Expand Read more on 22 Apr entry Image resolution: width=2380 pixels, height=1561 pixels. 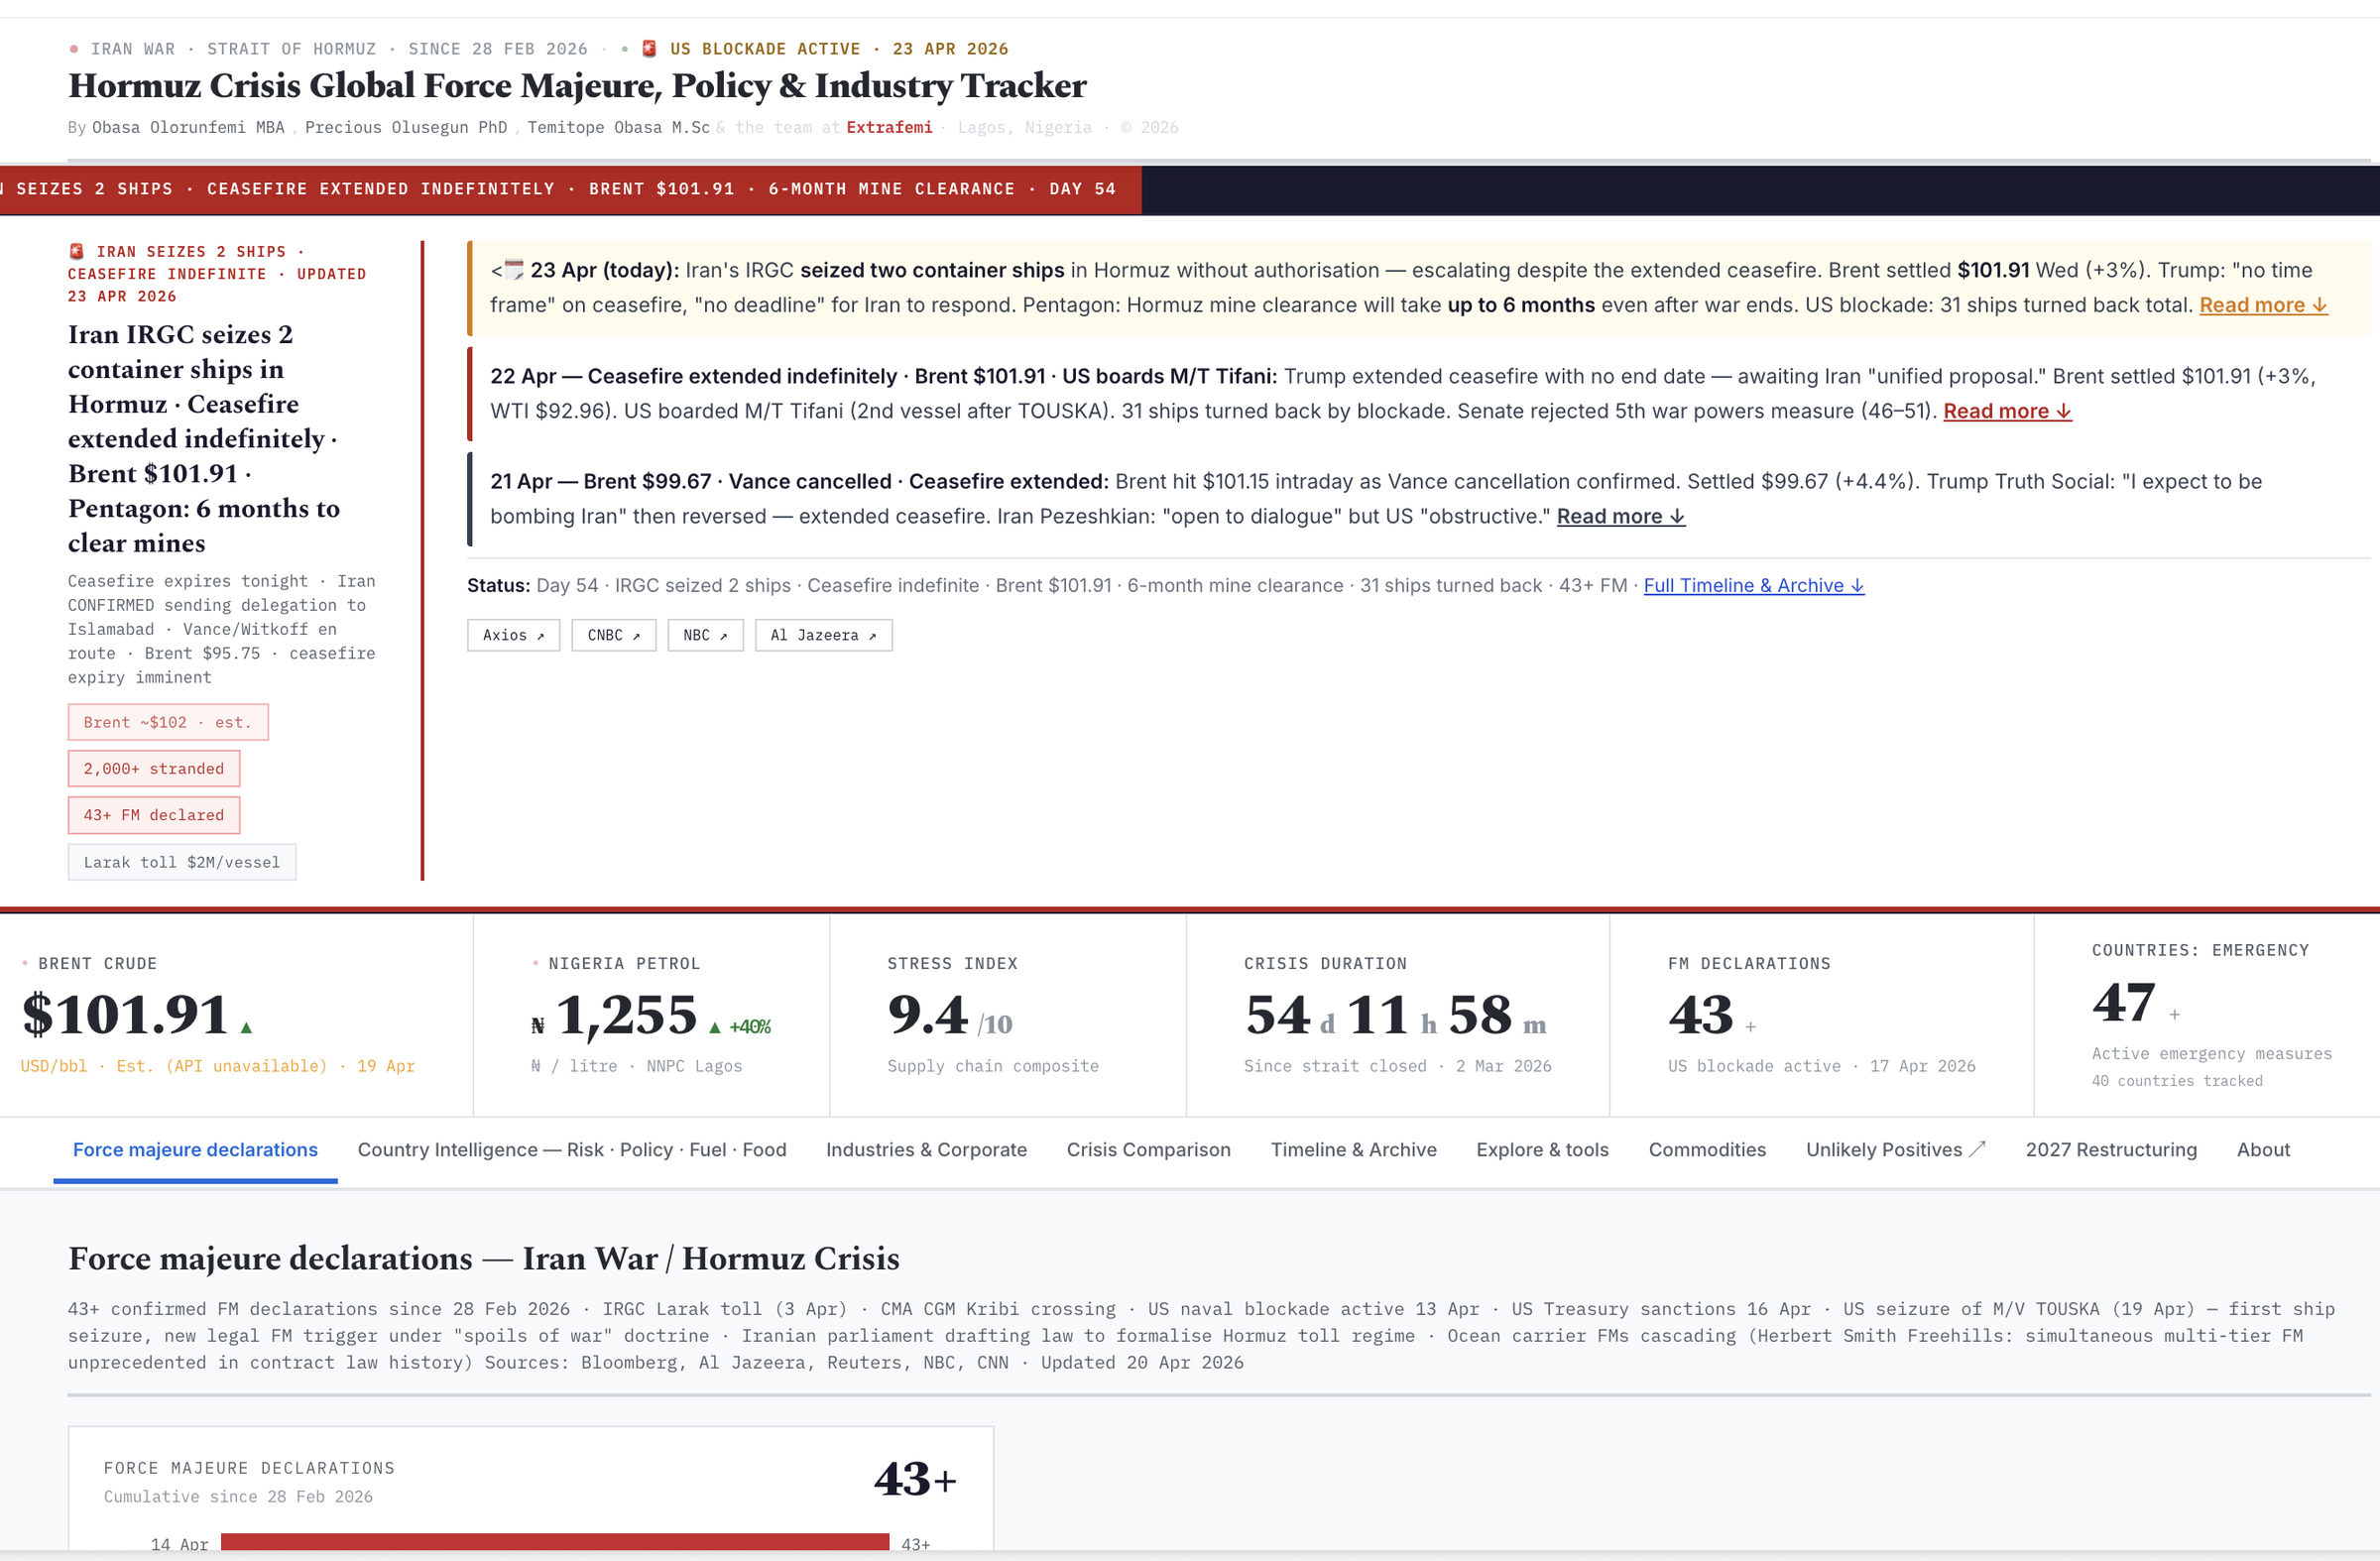pos(2006,411)
